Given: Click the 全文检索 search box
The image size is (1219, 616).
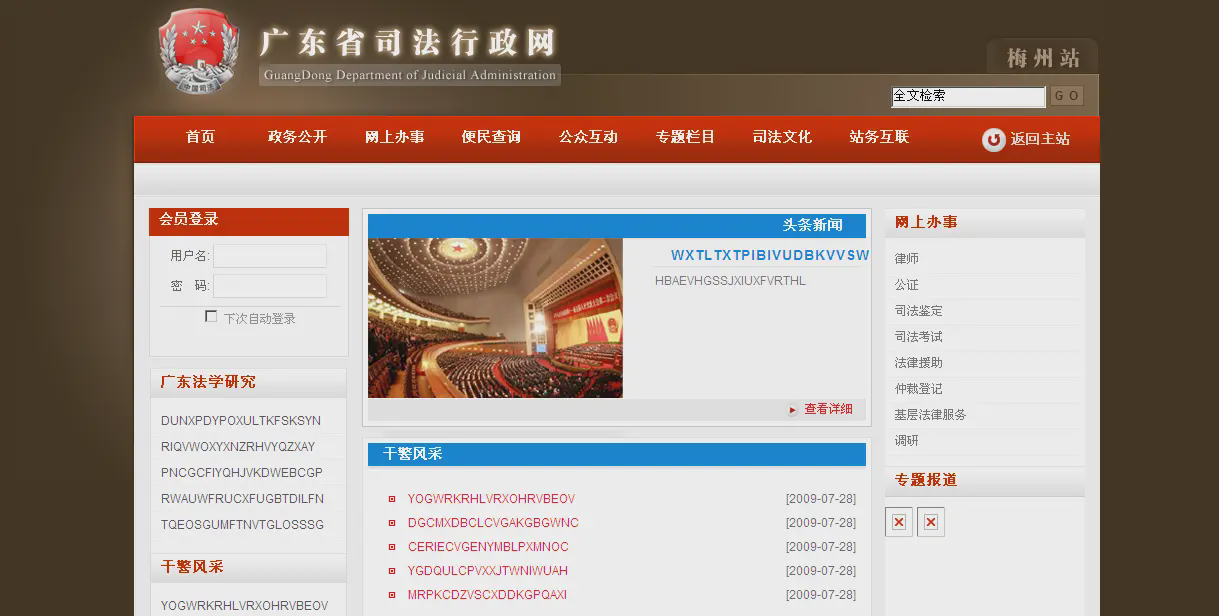Looking at the screenshot, I should 967,96.
